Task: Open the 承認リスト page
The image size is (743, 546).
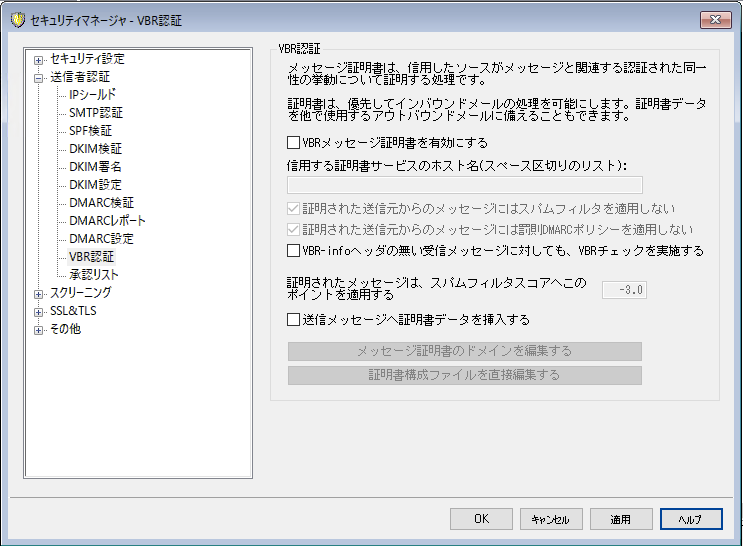Action: point(94,275)
